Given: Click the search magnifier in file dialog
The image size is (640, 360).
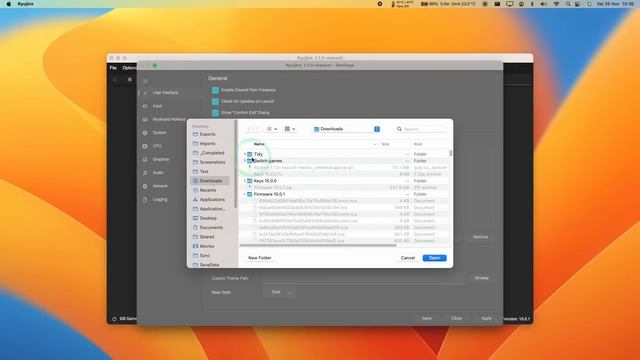Looking at the screenshot, I should pos(399,129).
